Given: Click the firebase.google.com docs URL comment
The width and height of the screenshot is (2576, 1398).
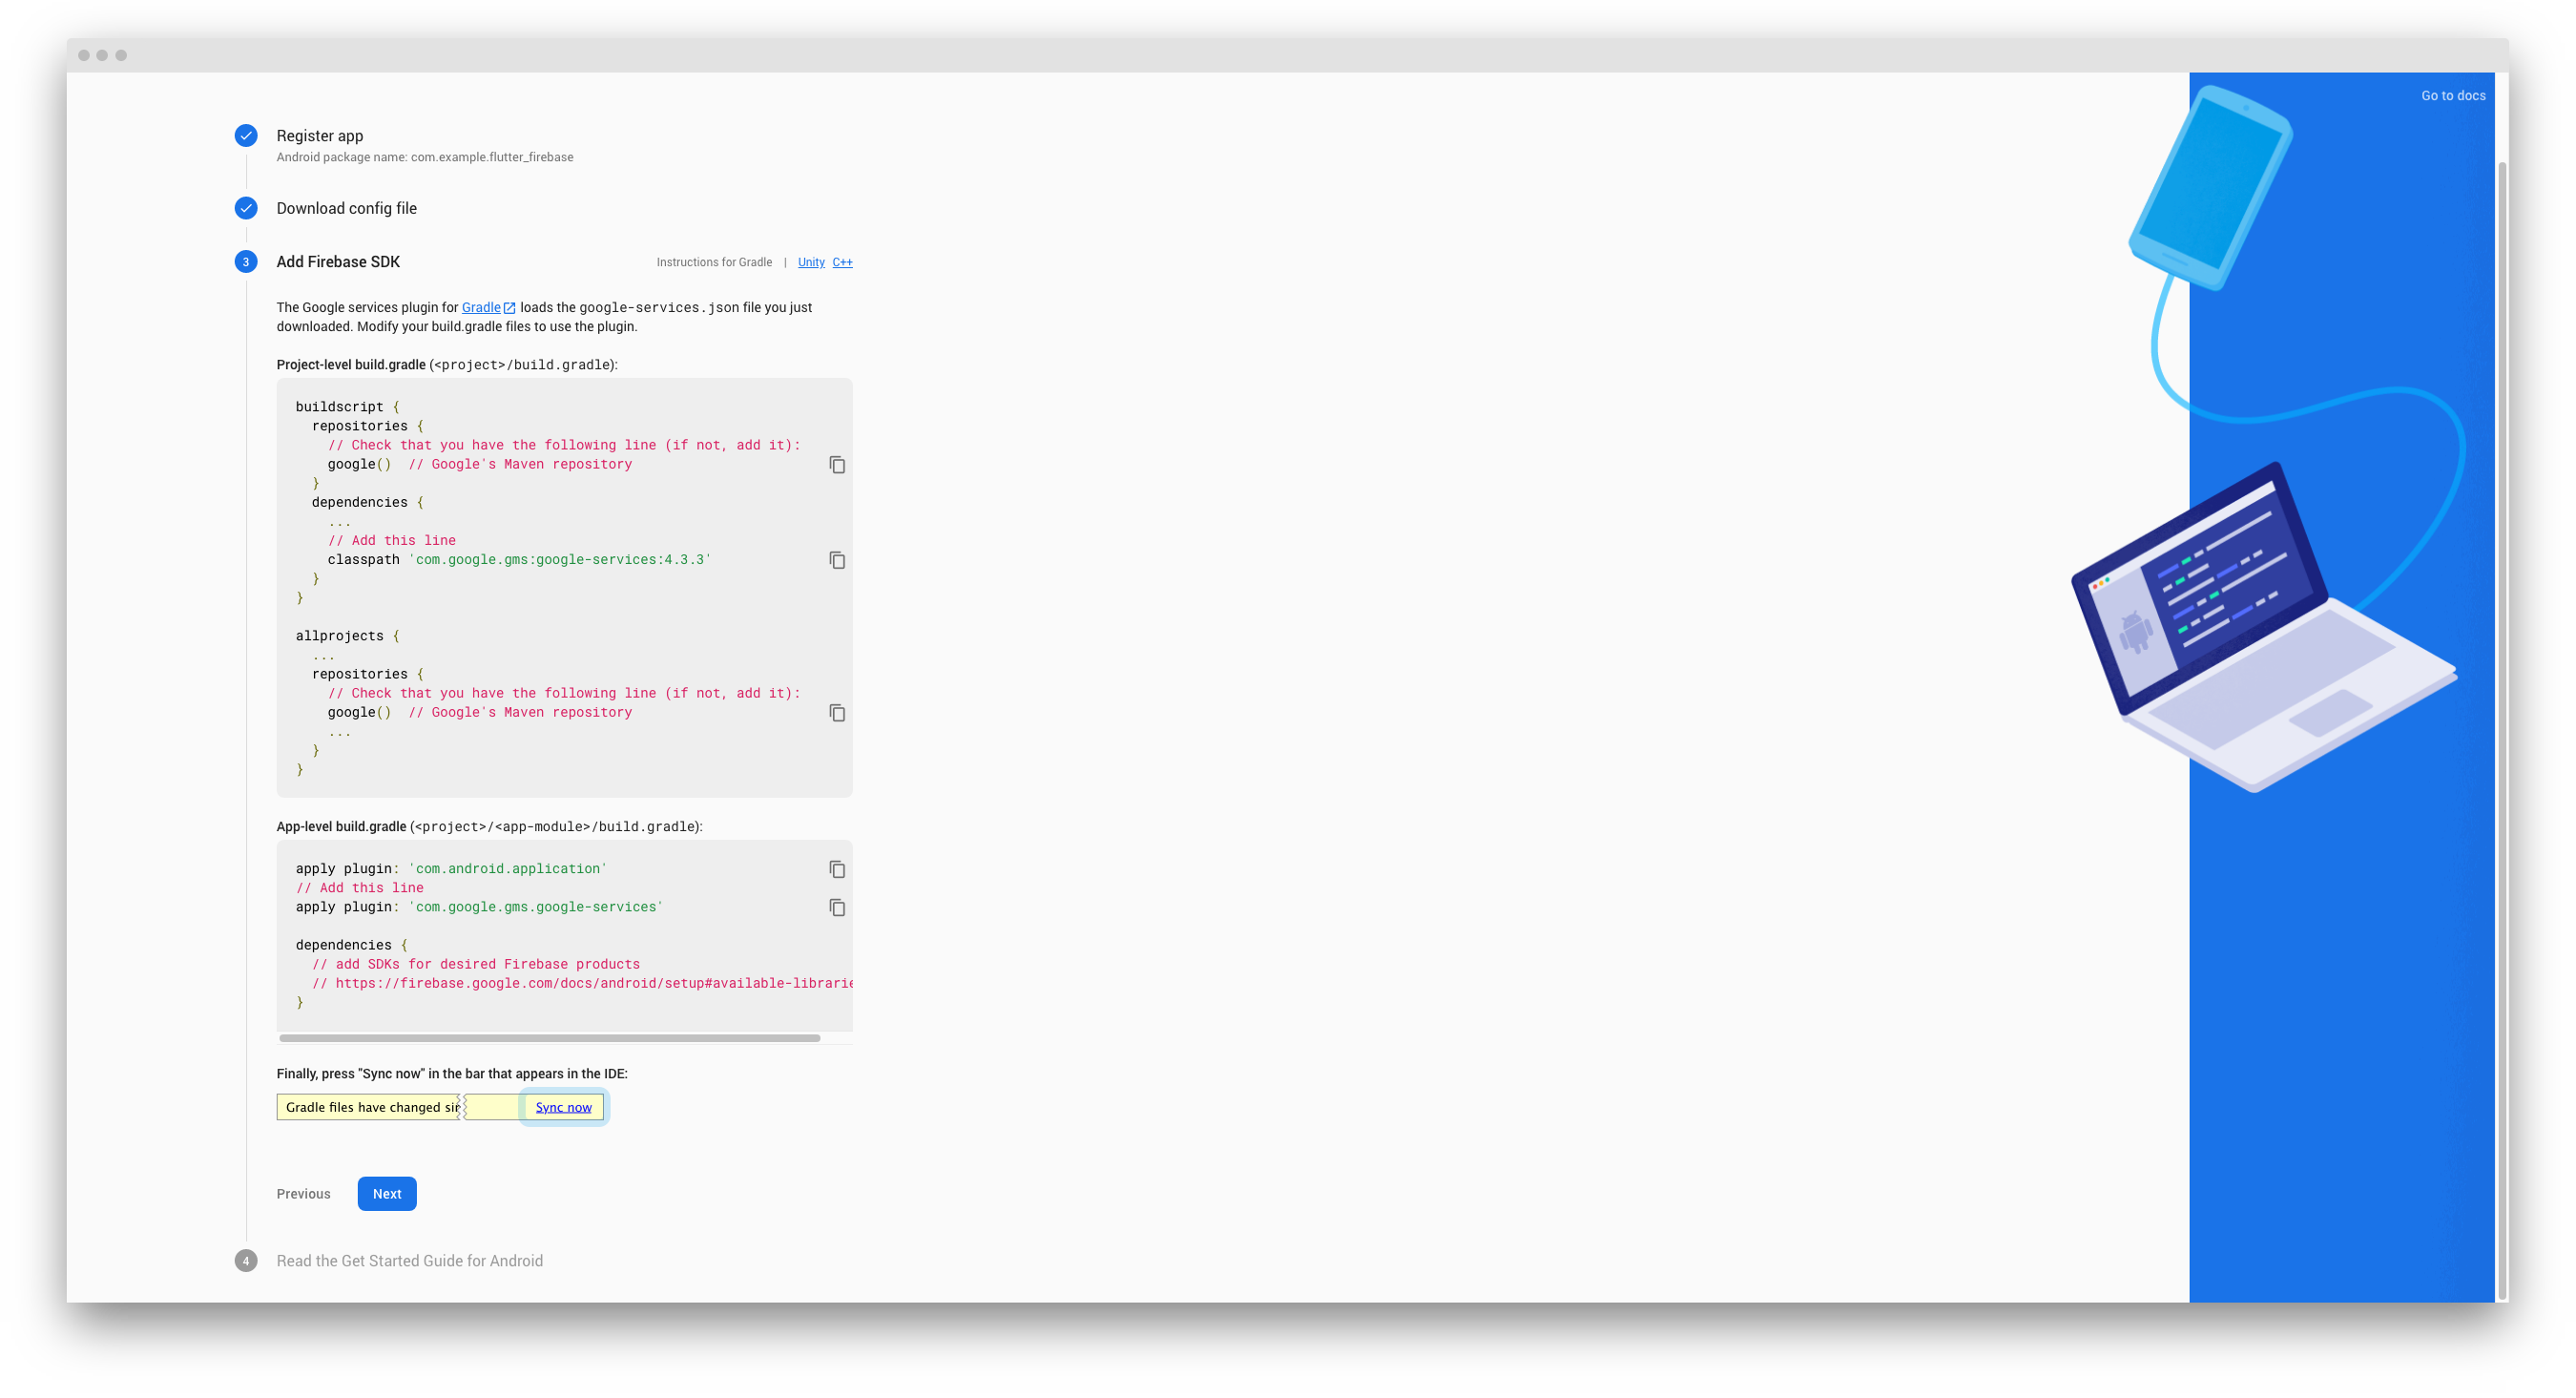Looking at the screenshot, I should 583,984.
